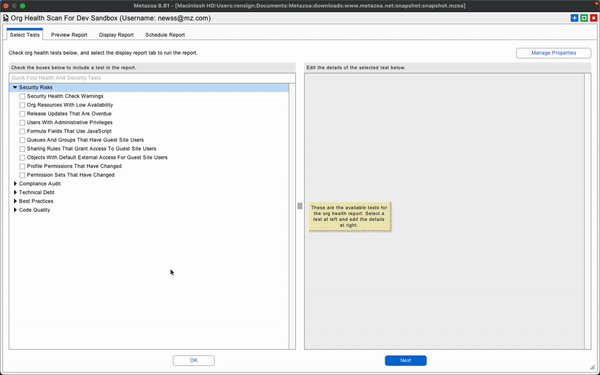Focus the Quick Find Health And Security Tests field

pos(152,78)
